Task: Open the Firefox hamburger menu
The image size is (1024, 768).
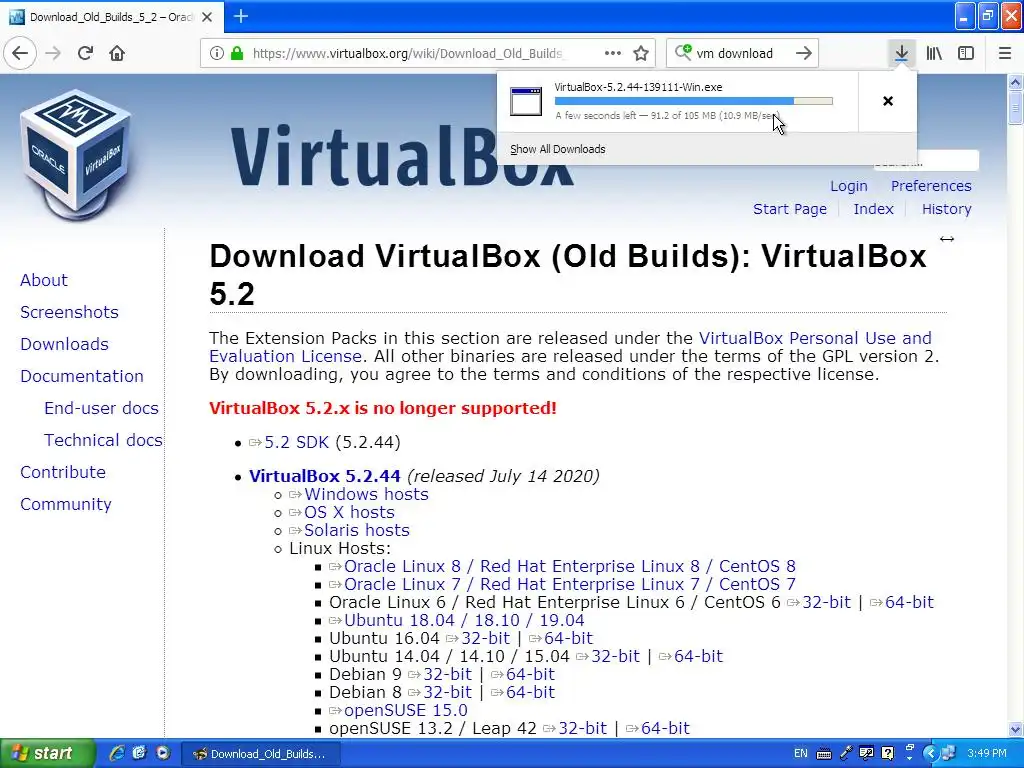Action: pos(1005,53)
